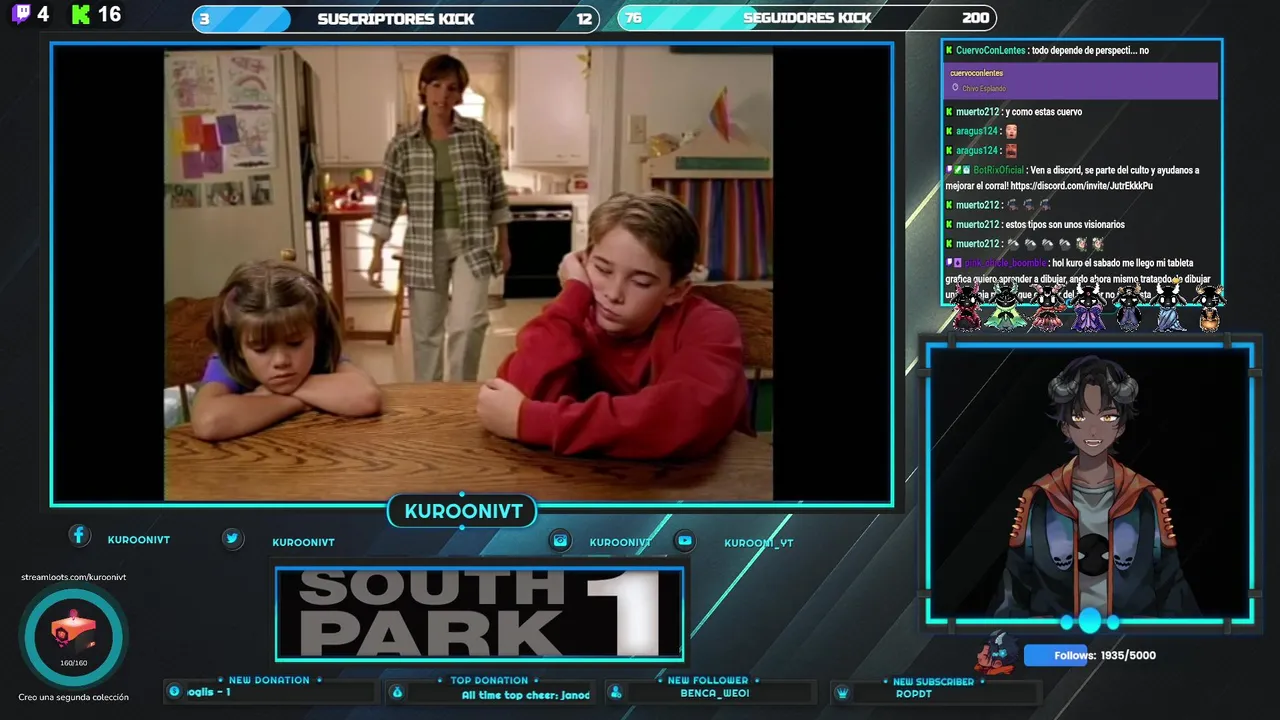Click the BotRixOficial username in chat

pos(998,170)
